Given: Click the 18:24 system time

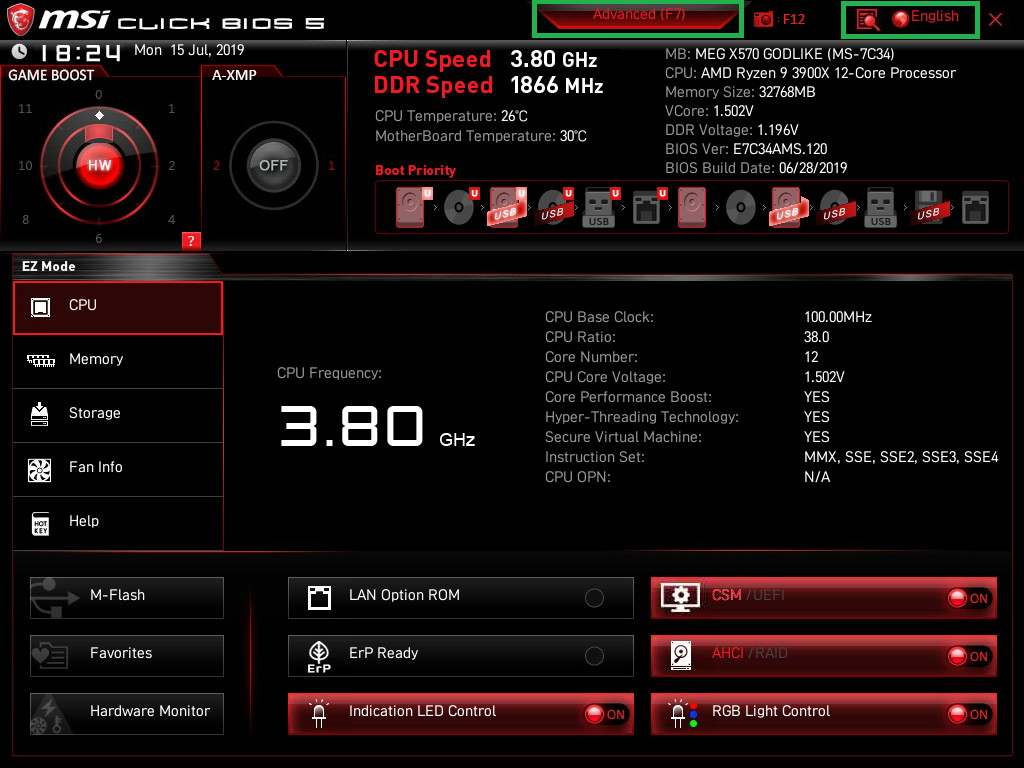Looking at the screenshot, I should tap(80, 52).
